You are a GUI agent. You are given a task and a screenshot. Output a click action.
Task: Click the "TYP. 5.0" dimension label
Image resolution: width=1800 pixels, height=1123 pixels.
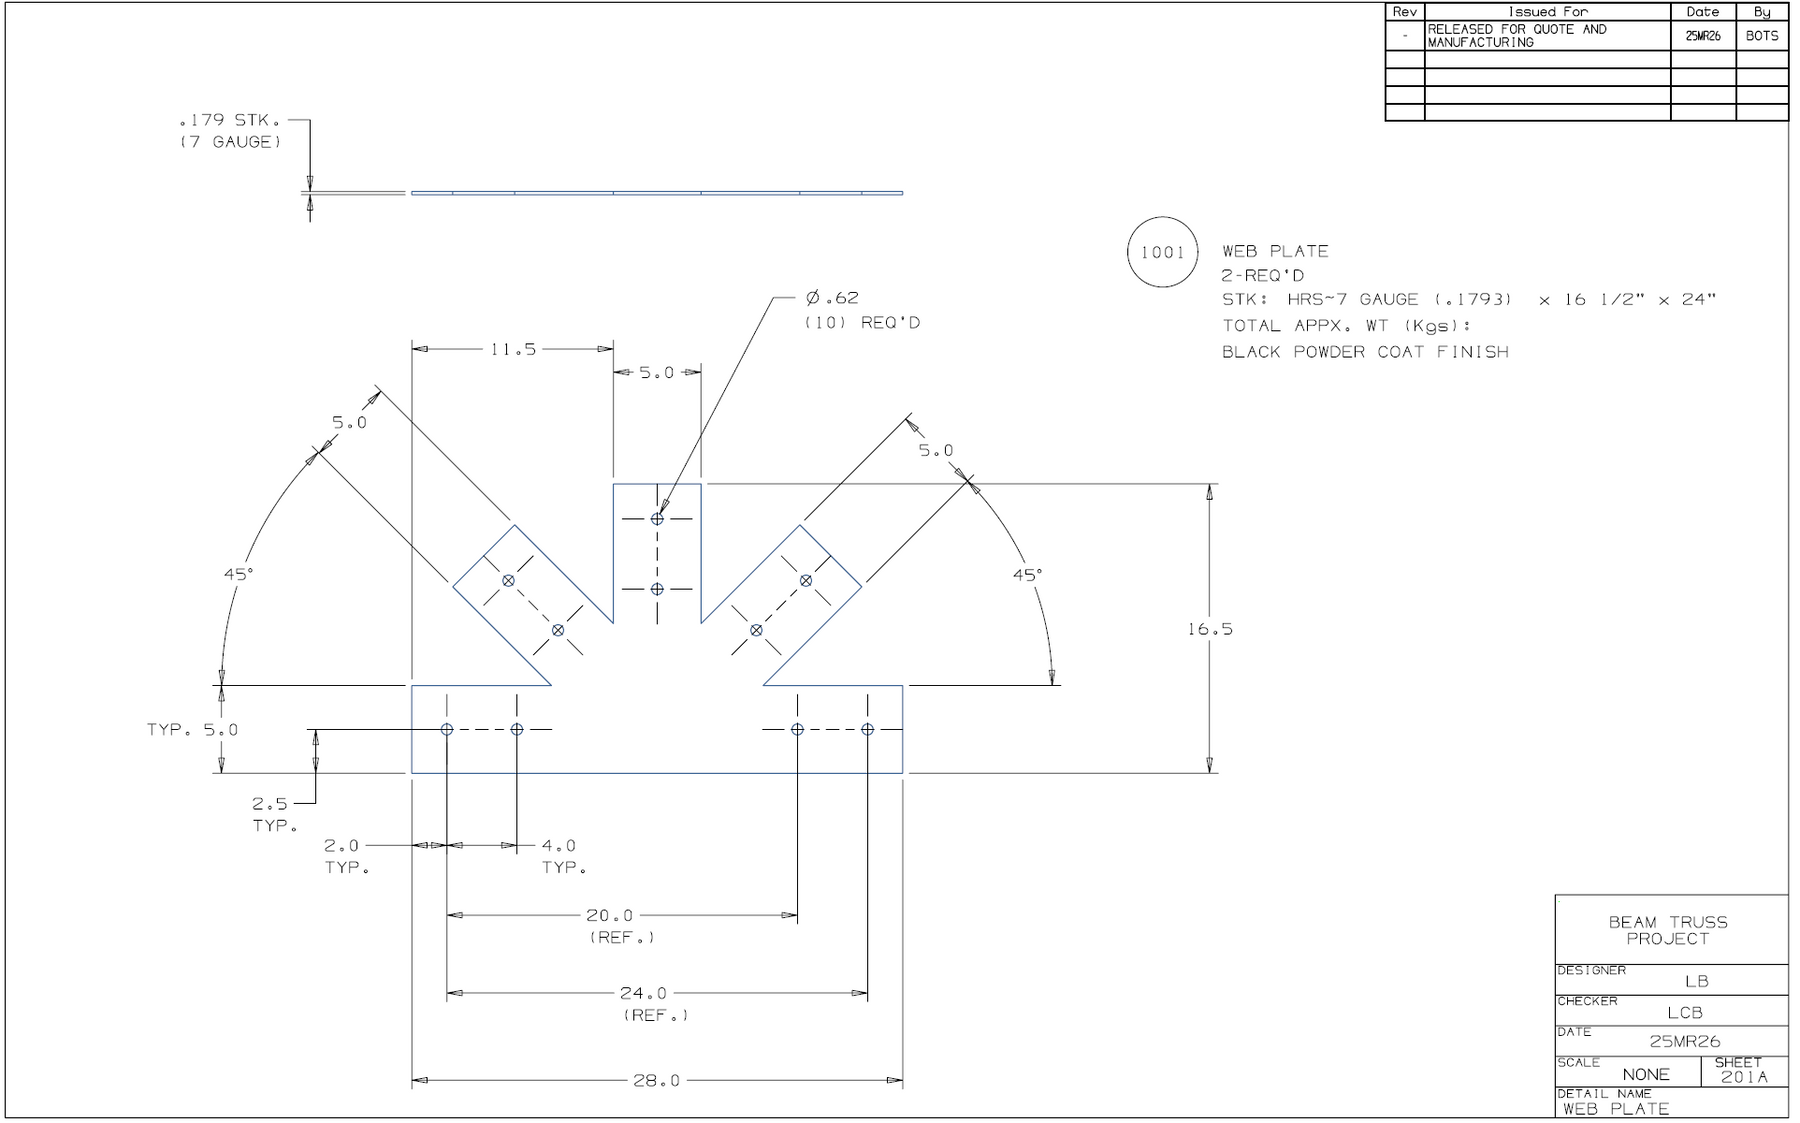pos(193,730)
